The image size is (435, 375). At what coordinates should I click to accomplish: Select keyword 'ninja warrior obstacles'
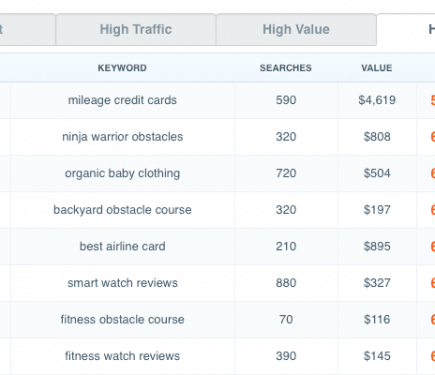coord(122,137)
